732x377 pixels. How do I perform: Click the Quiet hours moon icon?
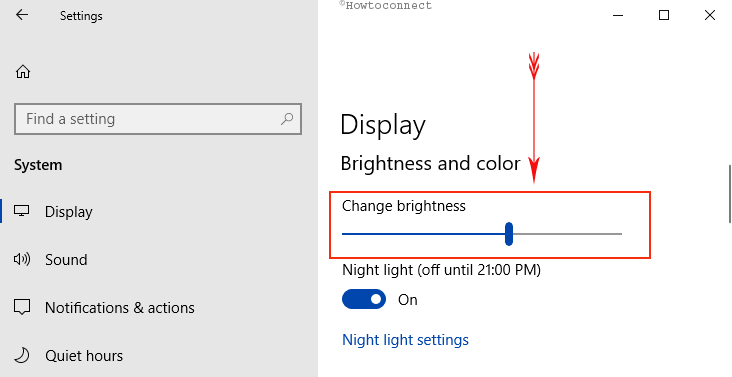[21, 355]
